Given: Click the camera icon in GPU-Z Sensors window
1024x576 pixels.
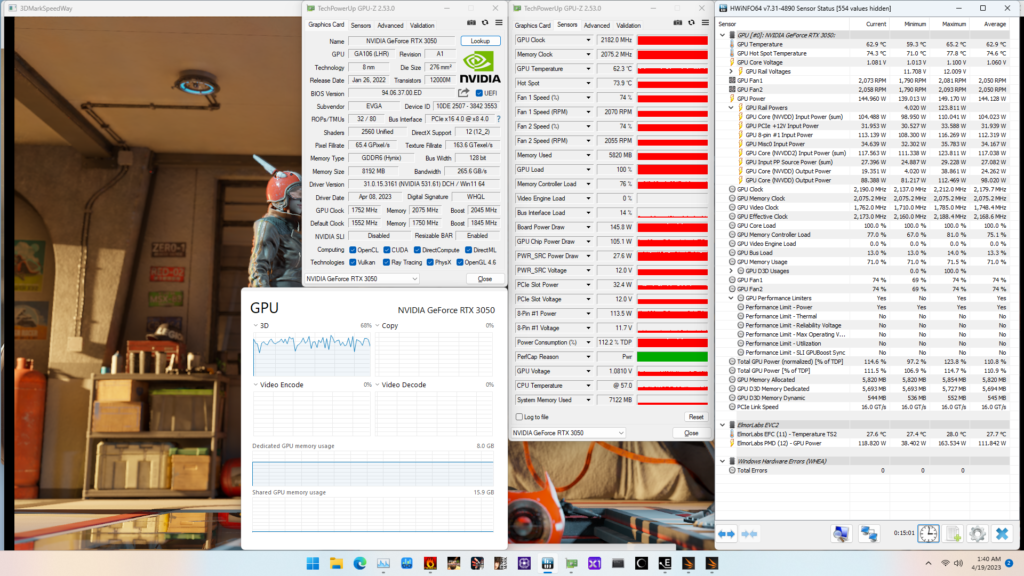Looking at the screenshot, I should click(677, 23).
